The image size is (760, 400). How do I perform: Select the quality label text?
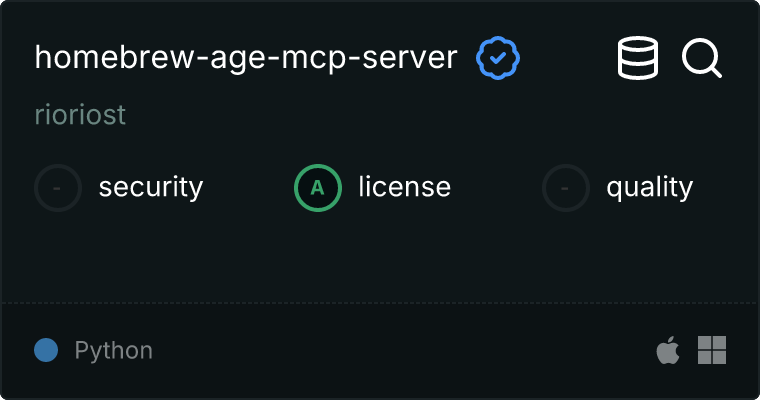(649, 187)
